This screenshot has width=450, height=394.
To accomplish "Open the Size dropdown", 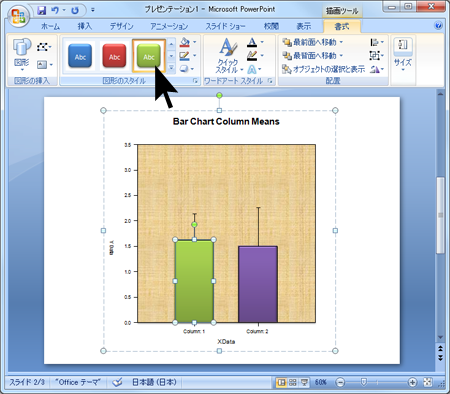I will click(403, 55).
